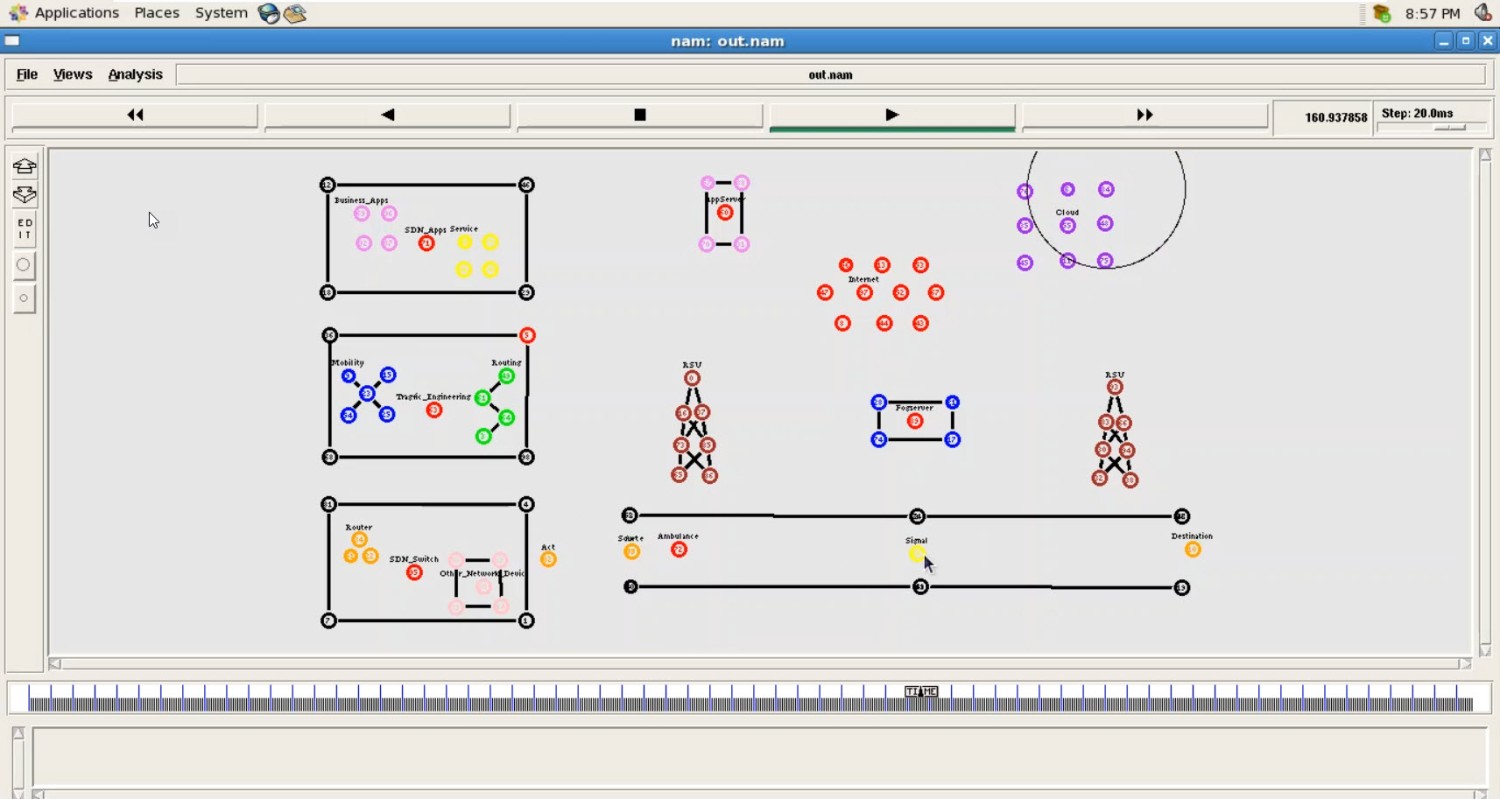
Task: Click the fast forward button
Action: pyautogui.click(x=1145, y=115)
